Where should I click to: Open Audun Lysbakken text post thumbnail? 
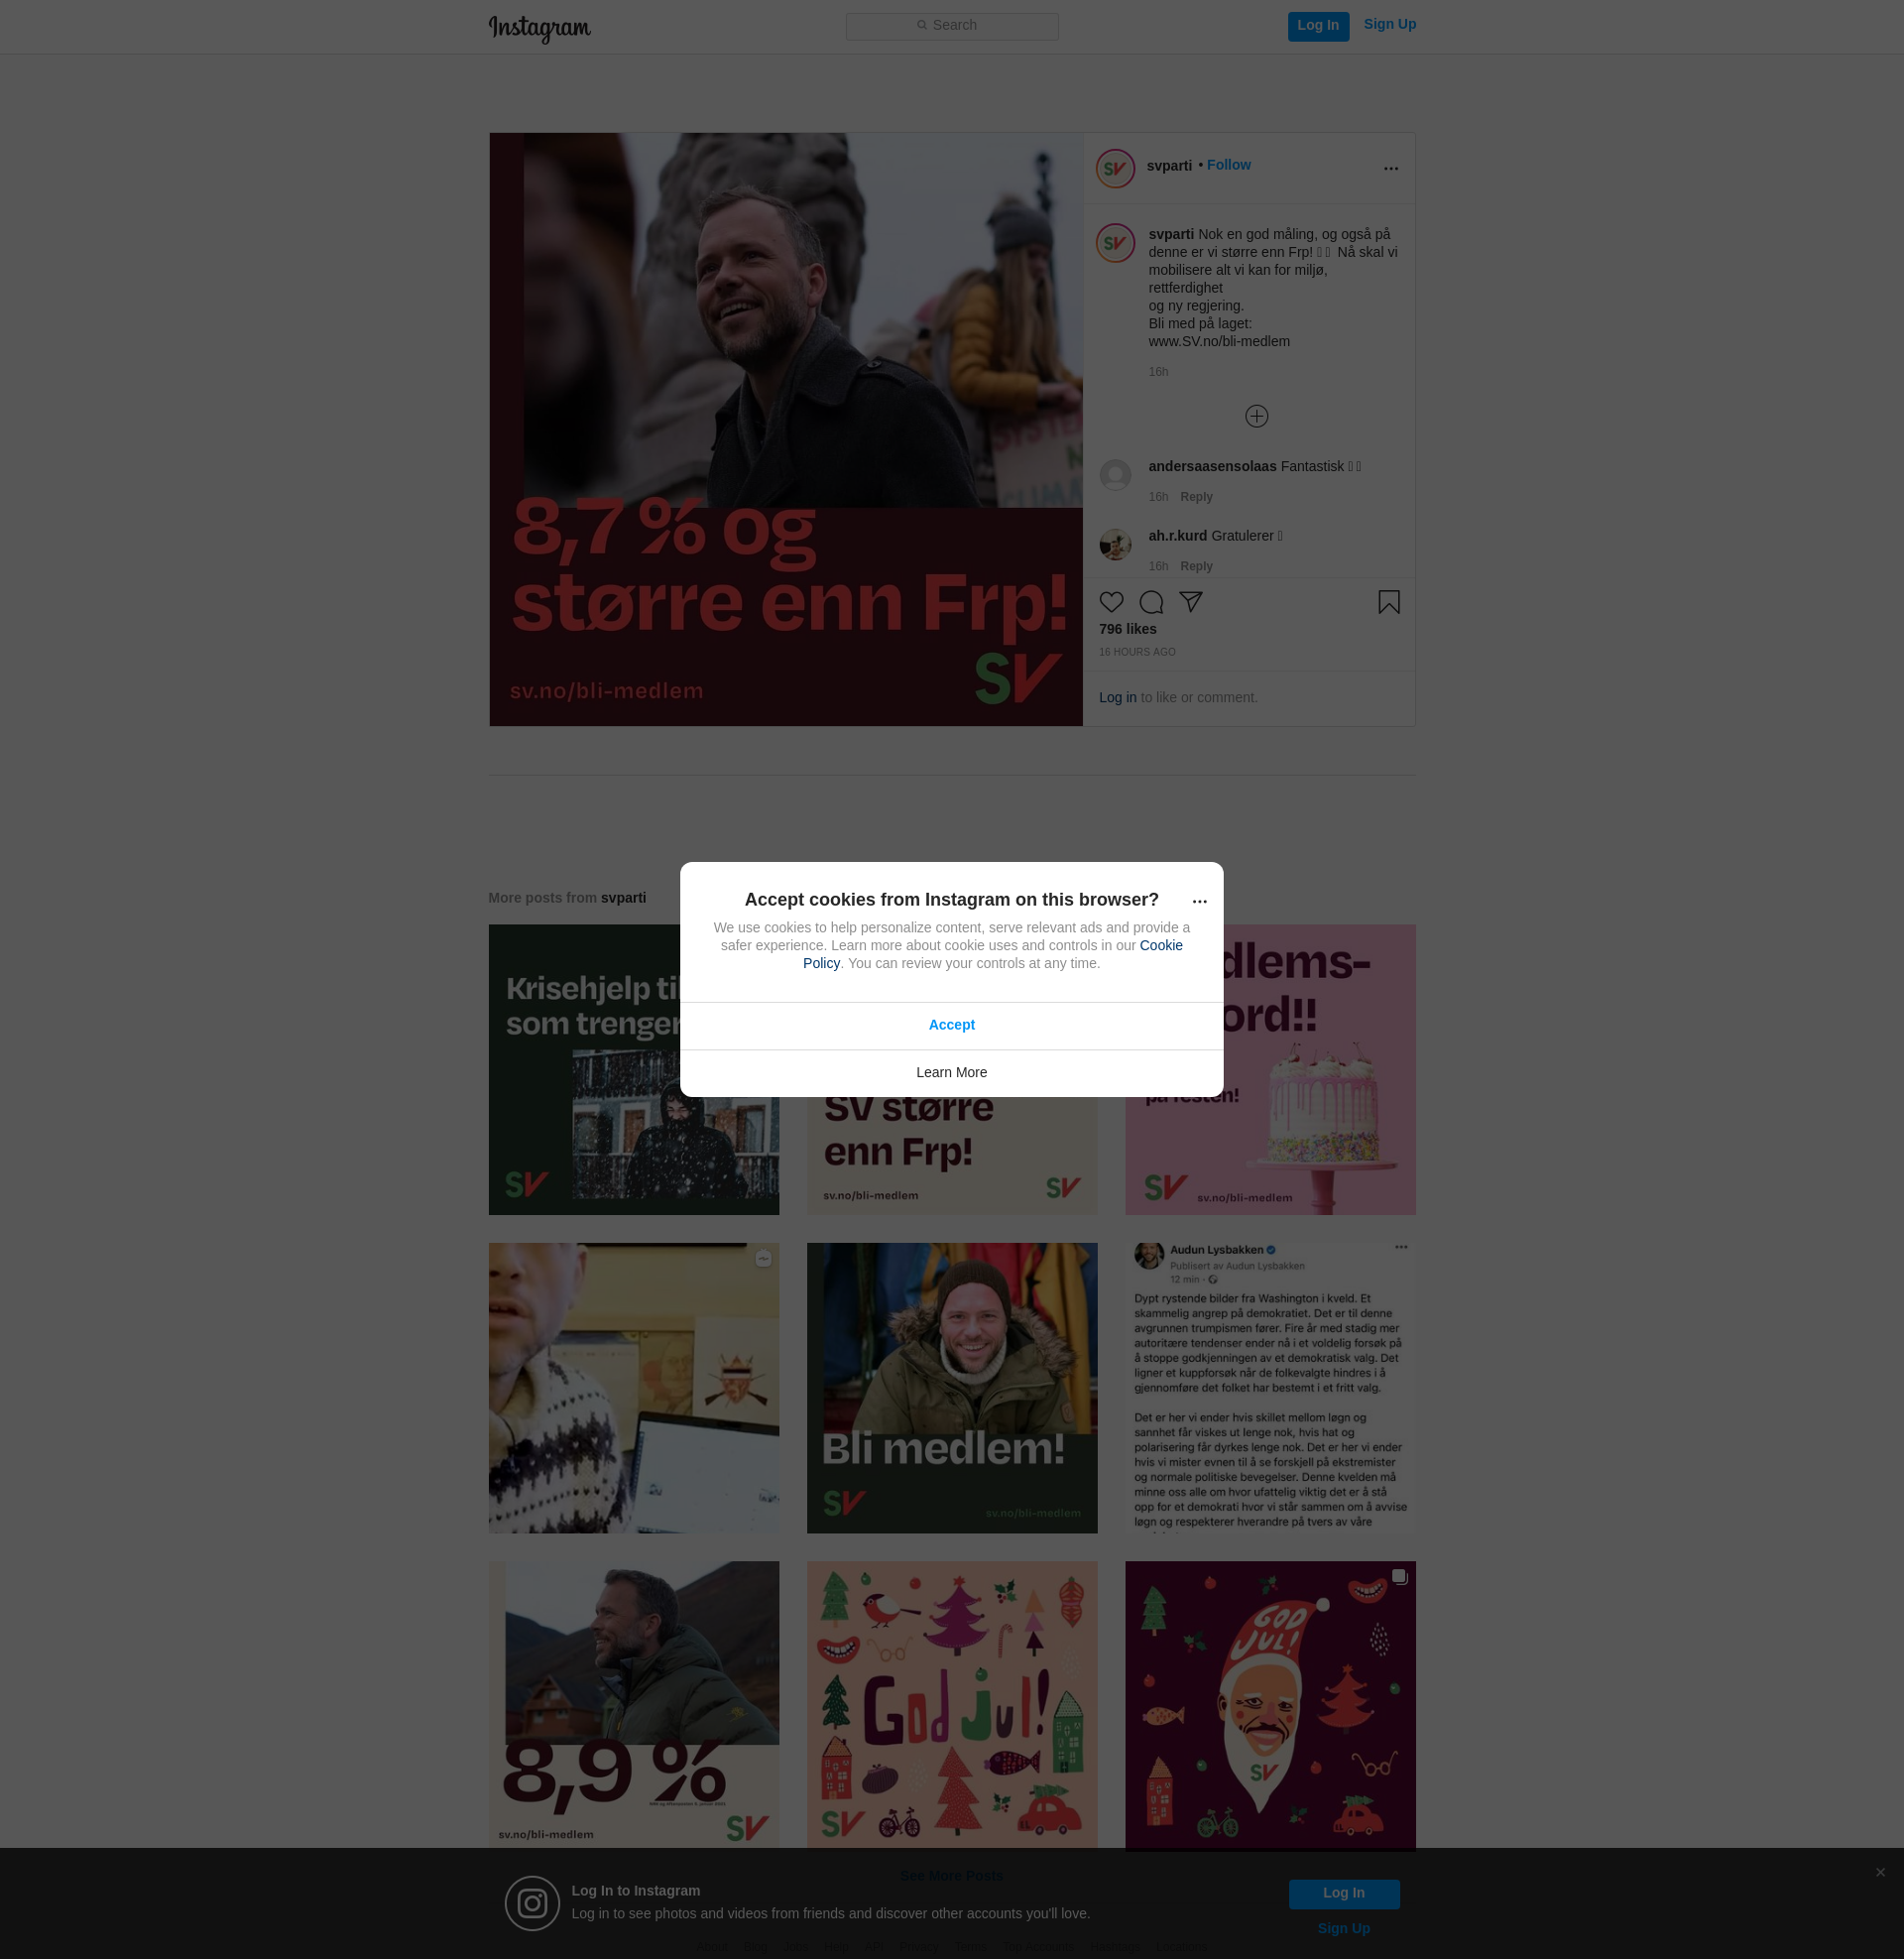(1270, 1388)
